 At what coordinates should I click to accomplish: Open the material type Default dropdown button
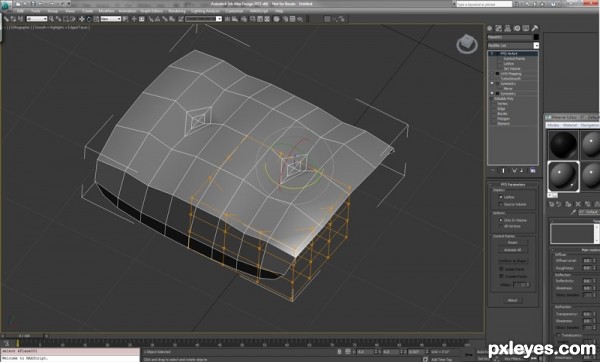click(x=589, y=212)
